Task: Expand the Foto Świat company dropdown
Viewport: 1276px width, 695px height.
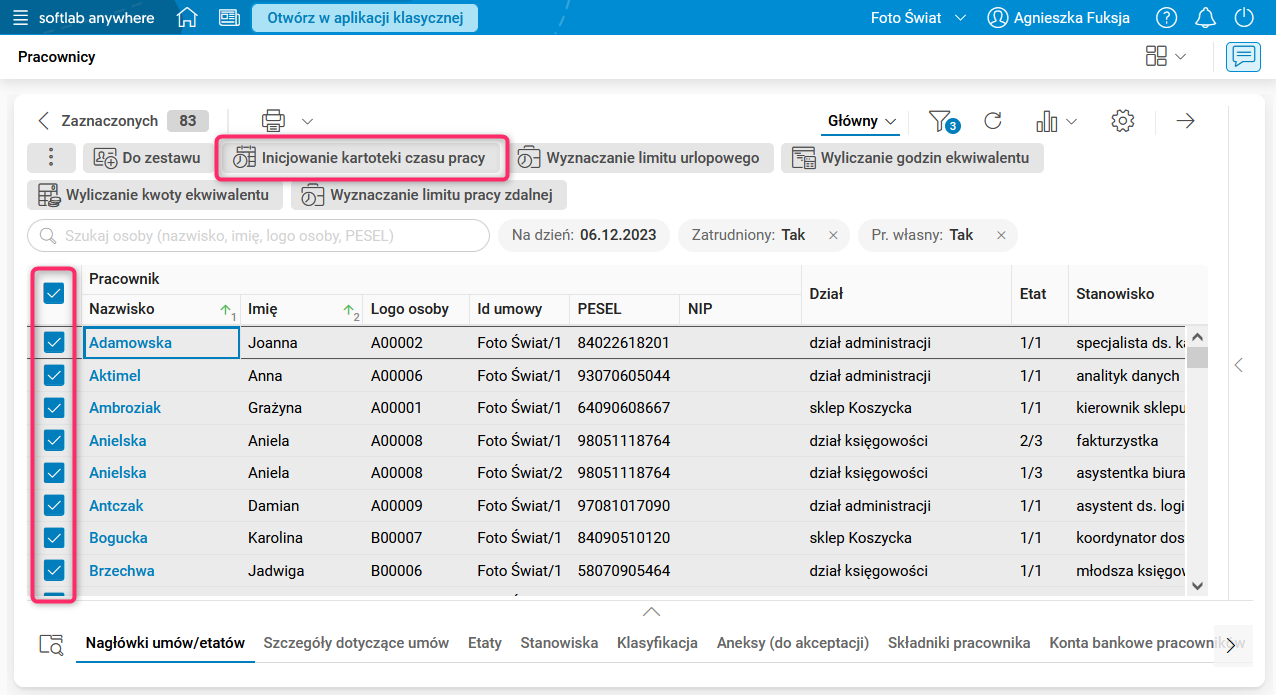Action: [x=918, y=18]
